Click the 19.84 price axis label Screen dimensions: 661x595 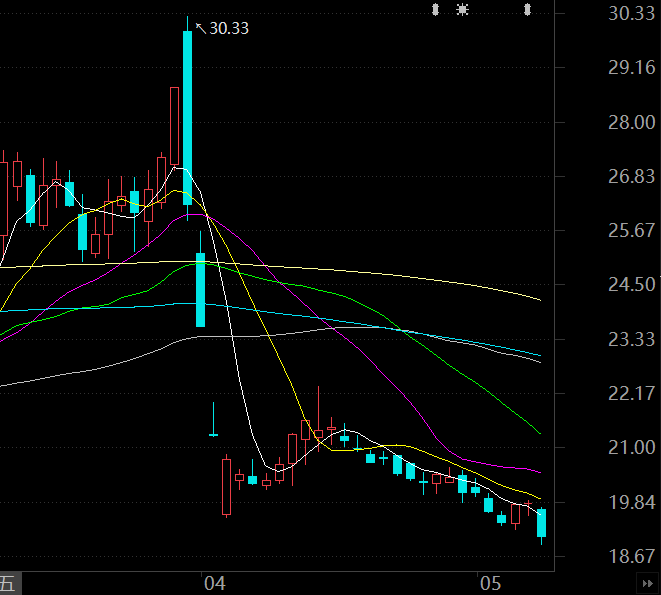[631, 502]
